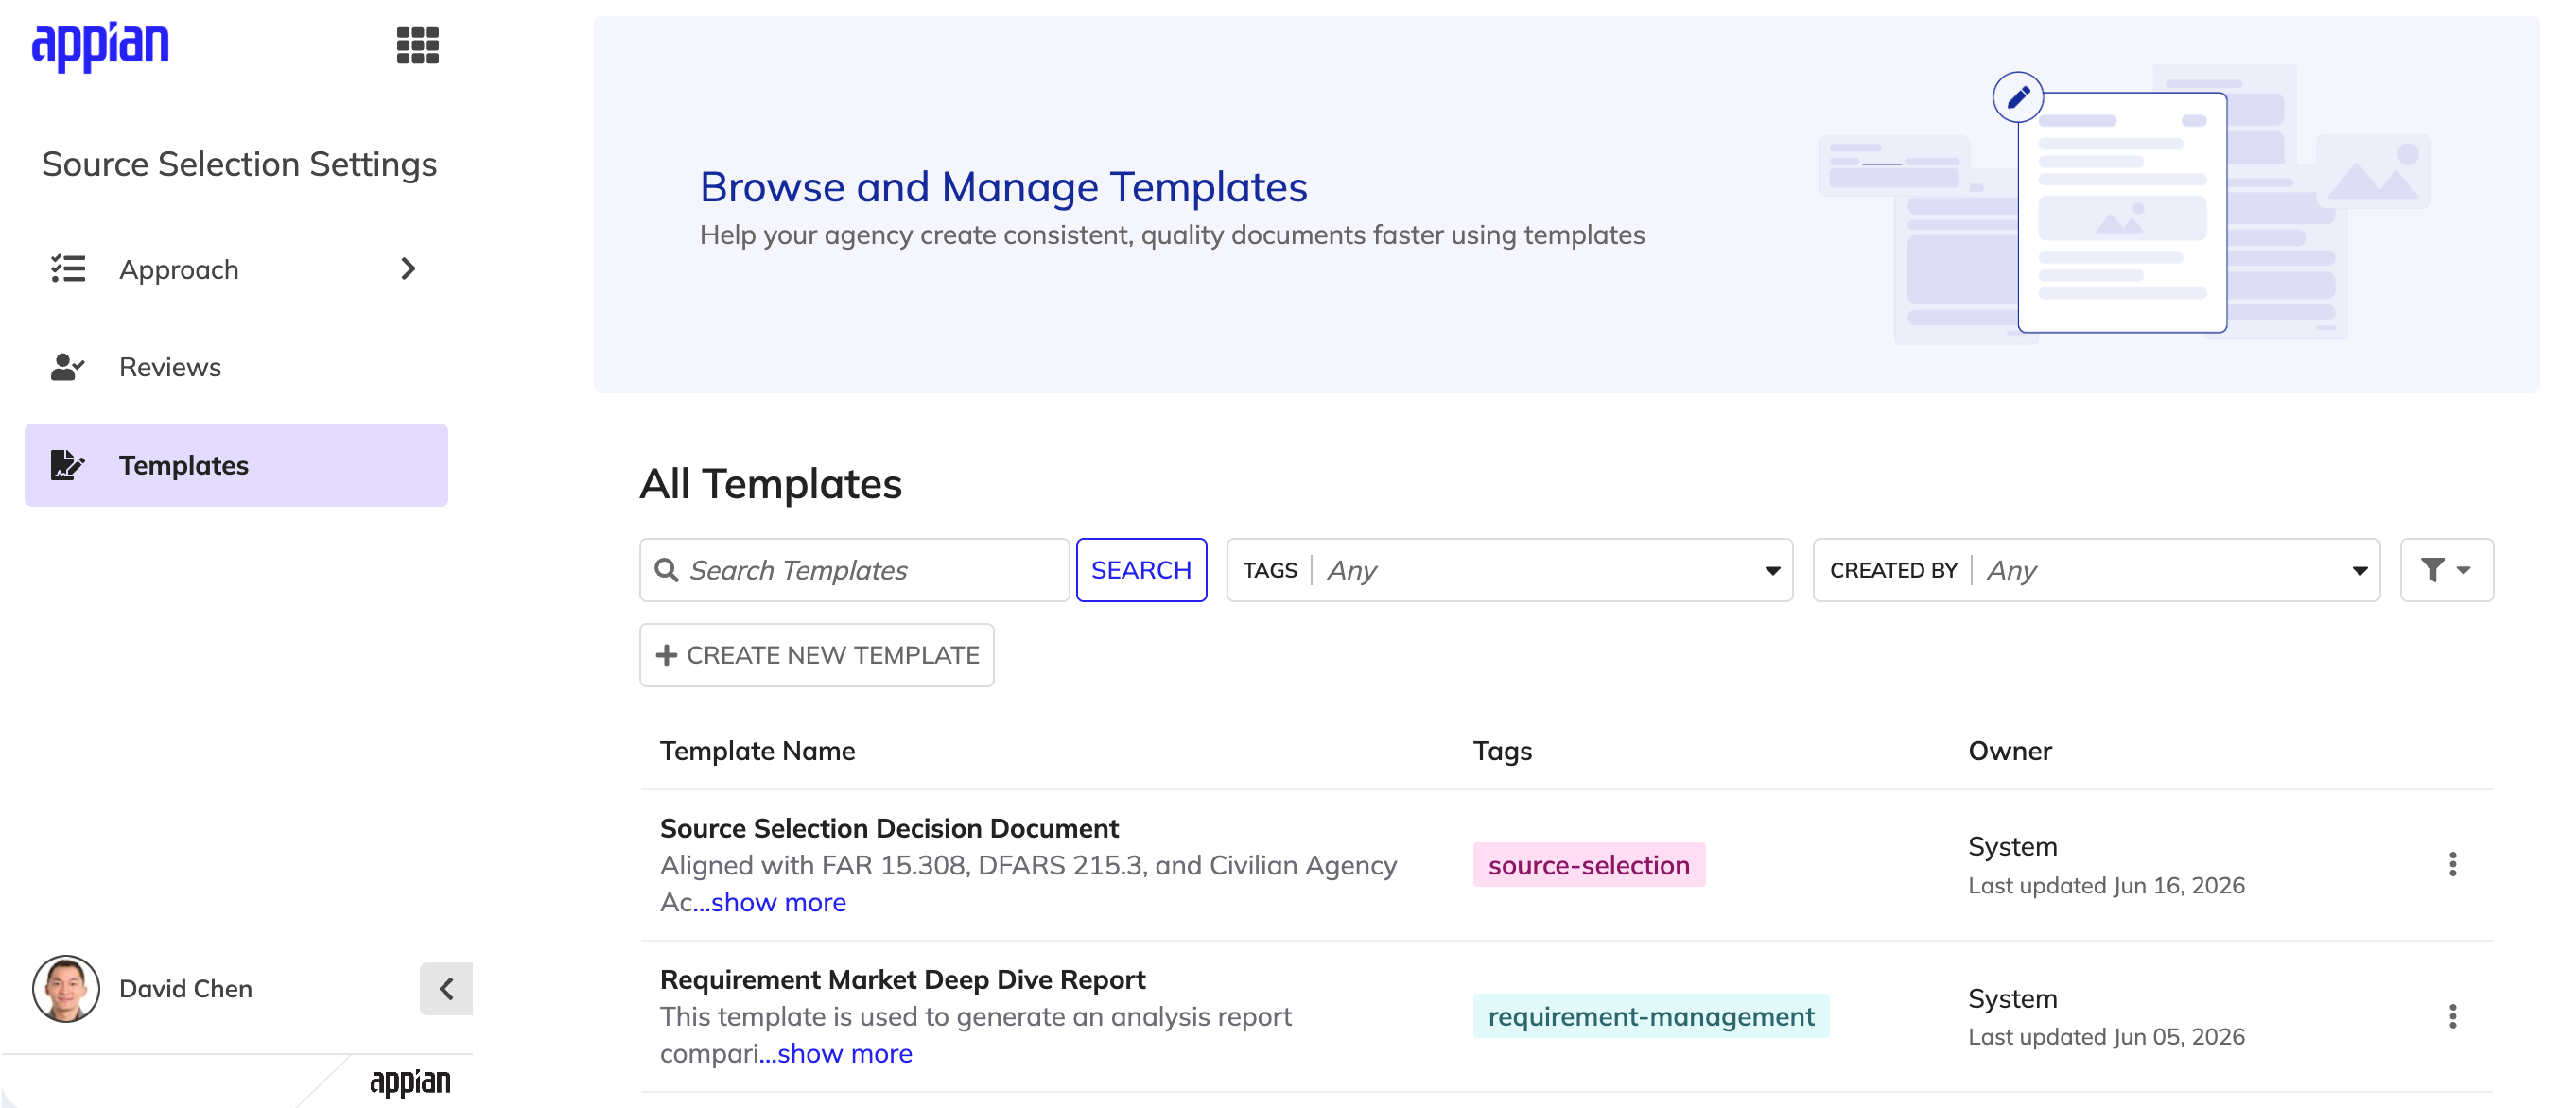2576x1108 pixels.
Task: Click the Tags column header
Action: tap(1502, 751)
